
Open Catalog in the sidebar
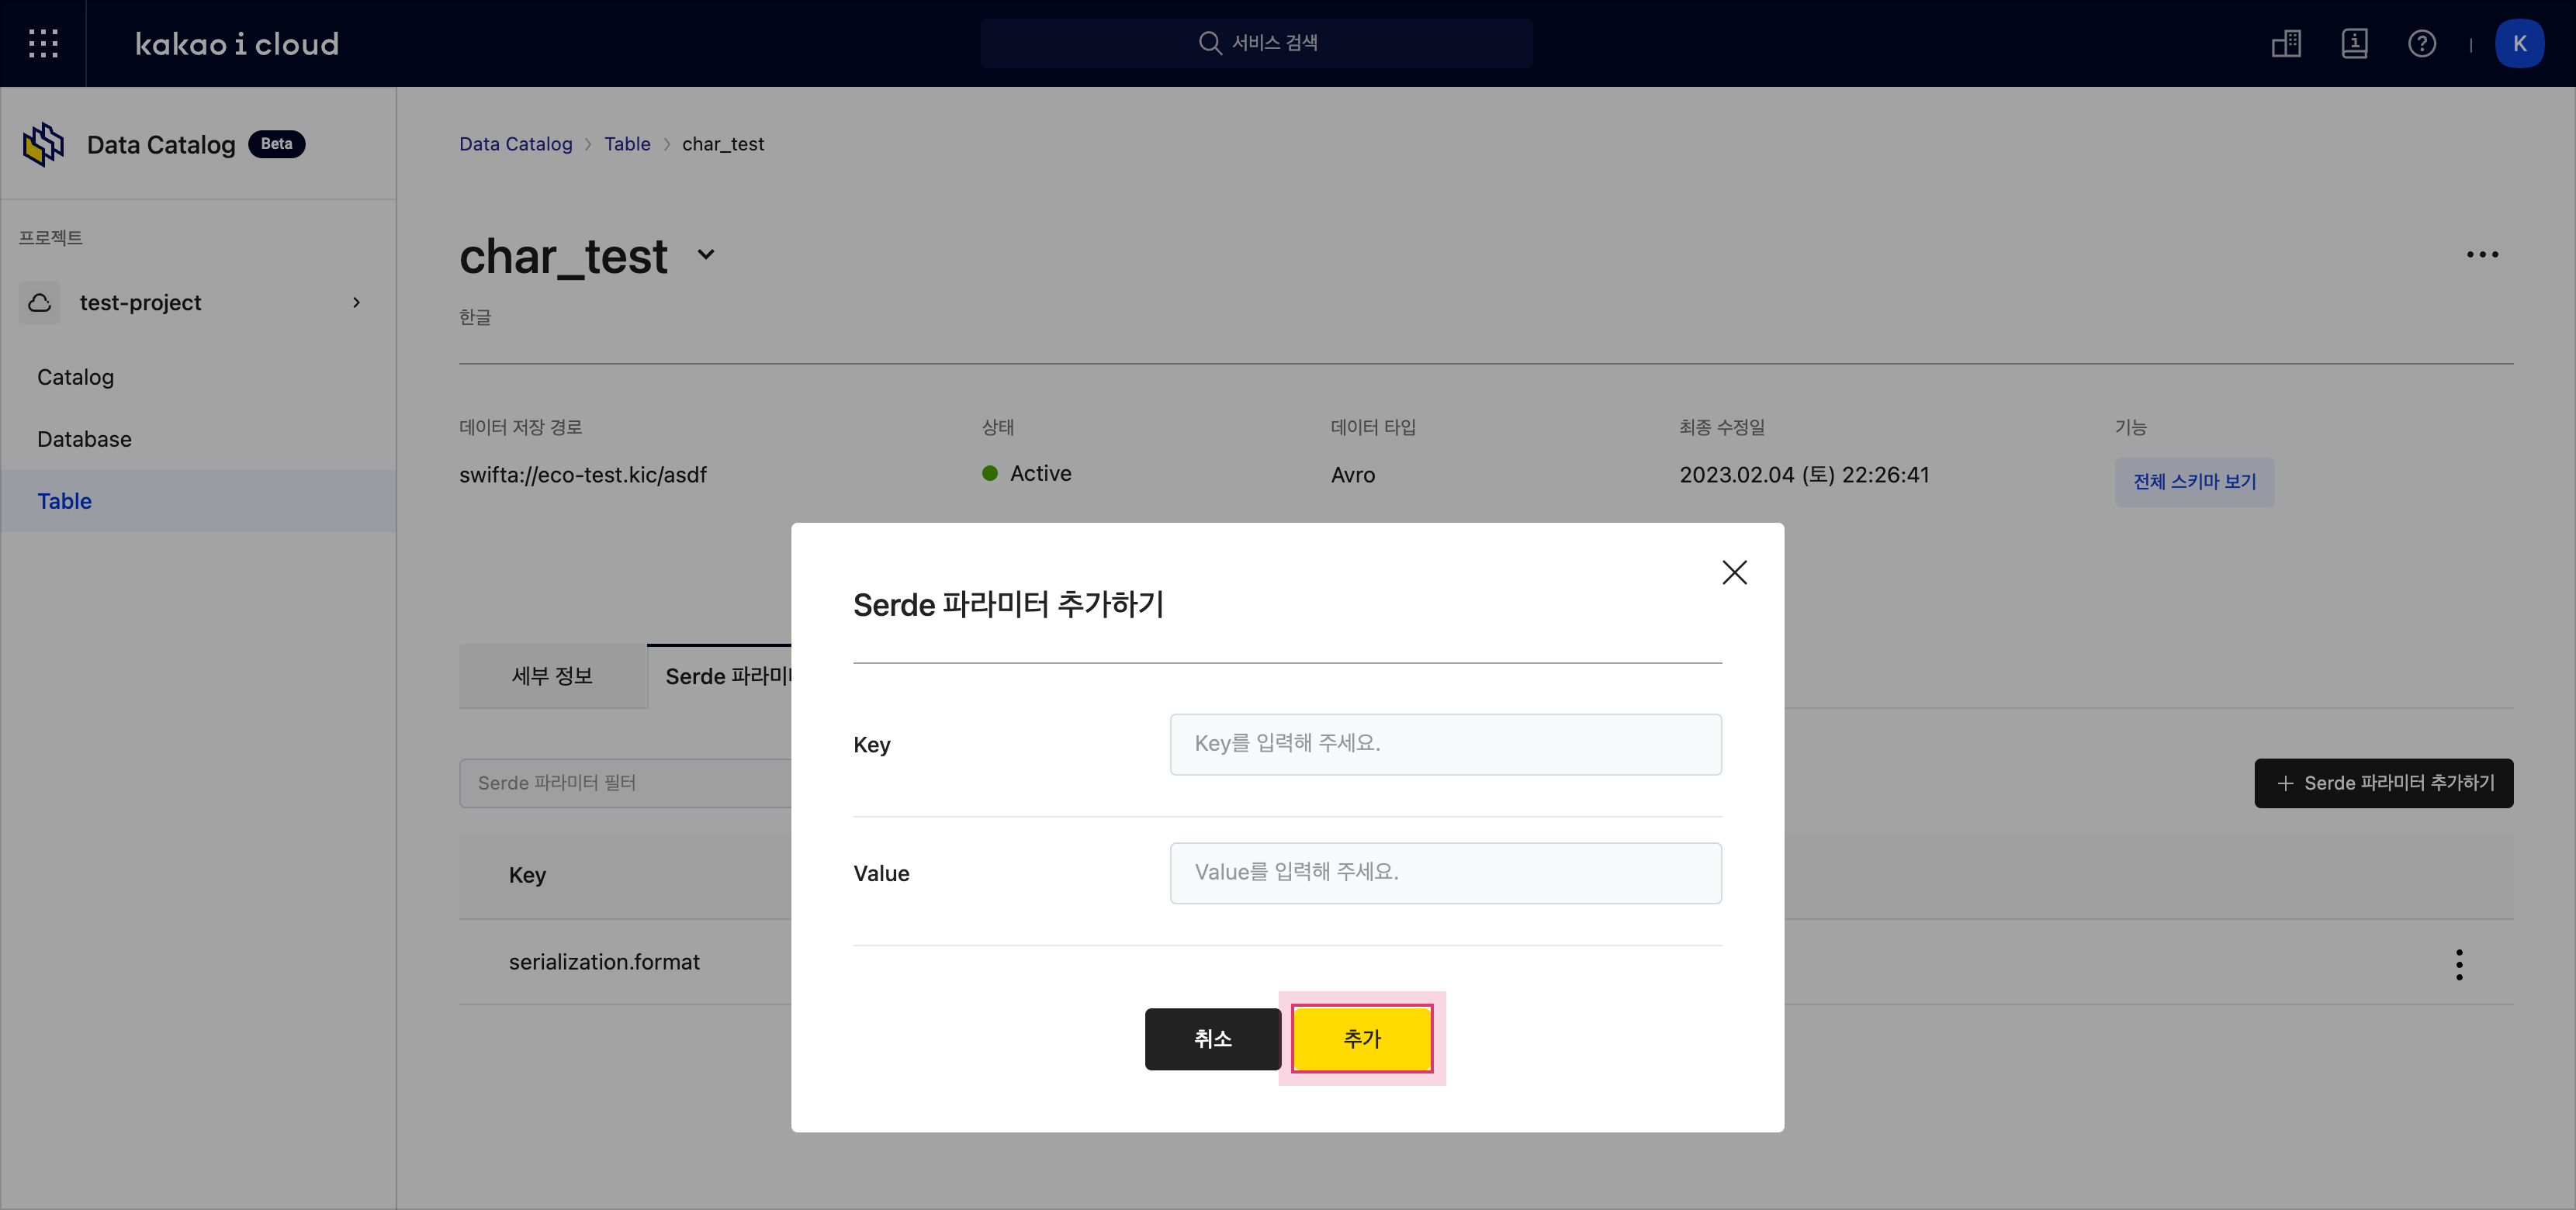pos(76,377)
